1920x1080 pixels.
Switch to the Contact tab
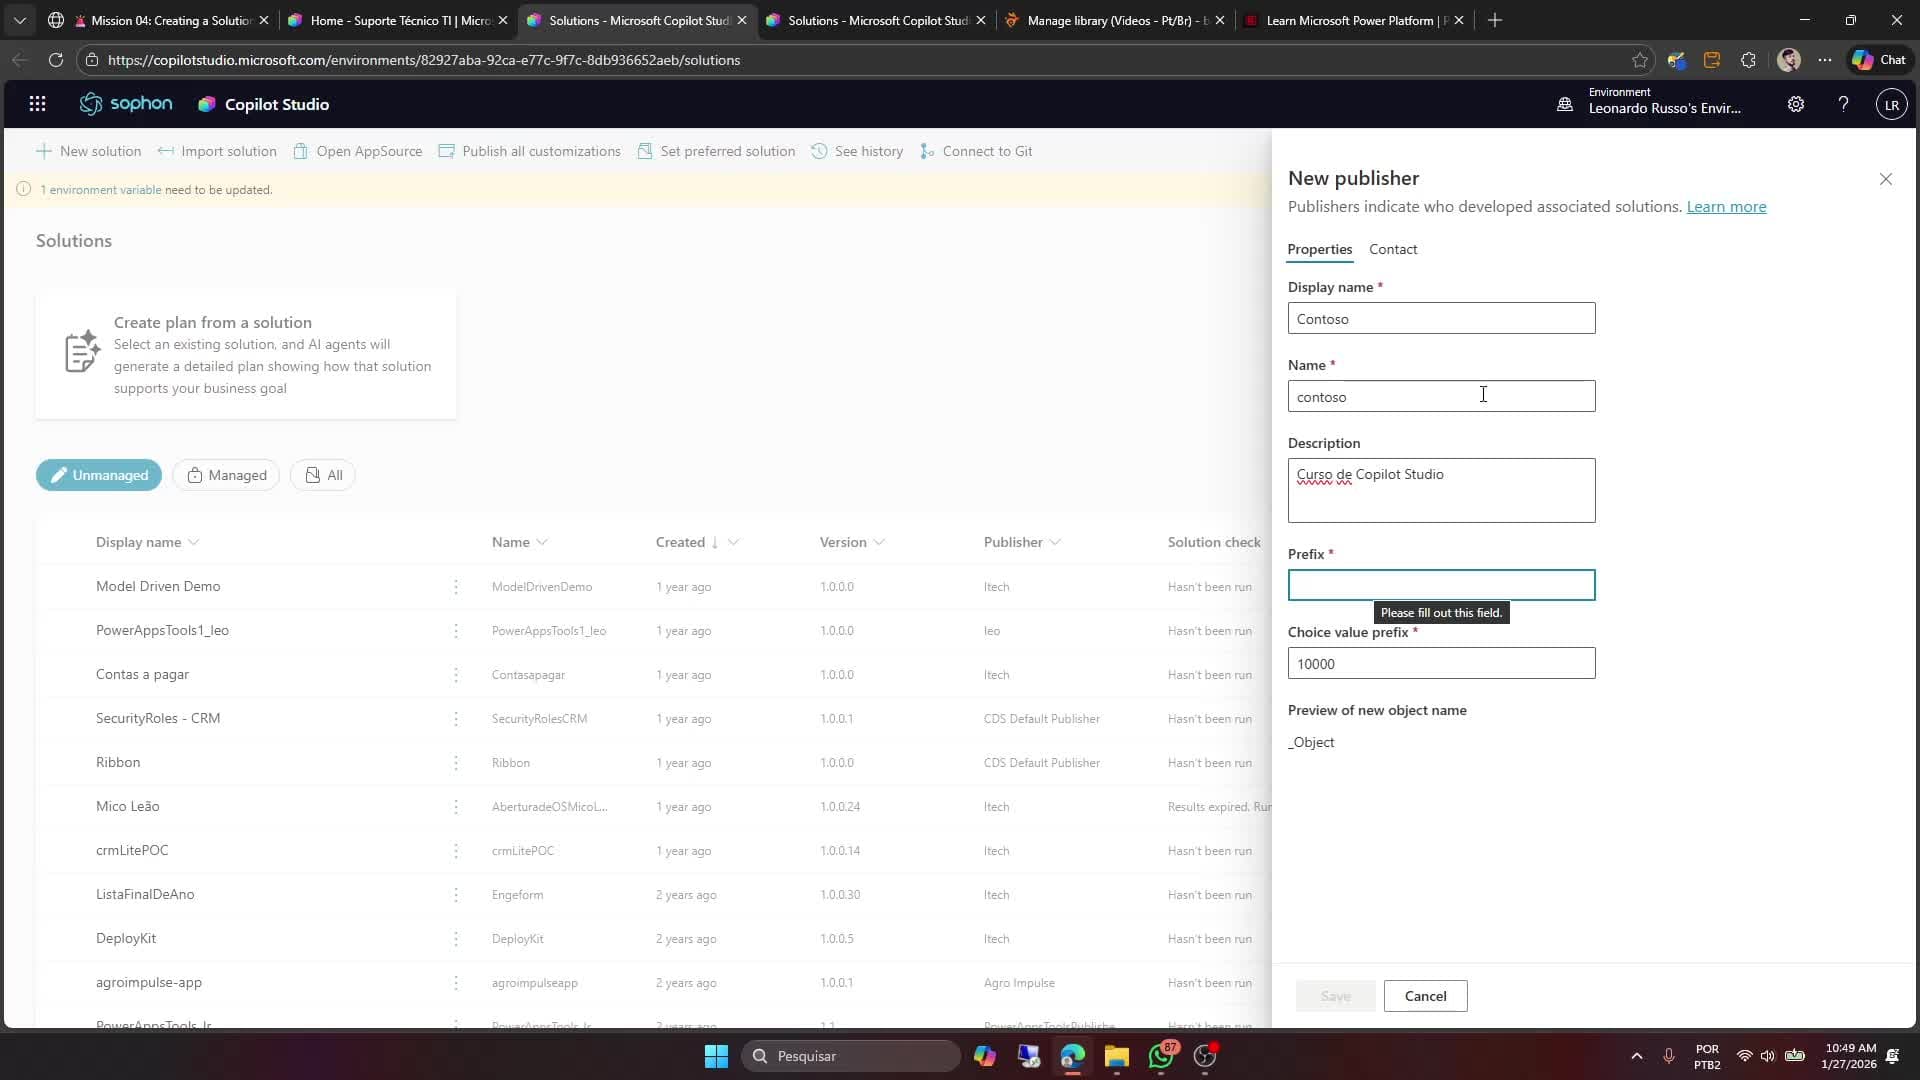1392,249
